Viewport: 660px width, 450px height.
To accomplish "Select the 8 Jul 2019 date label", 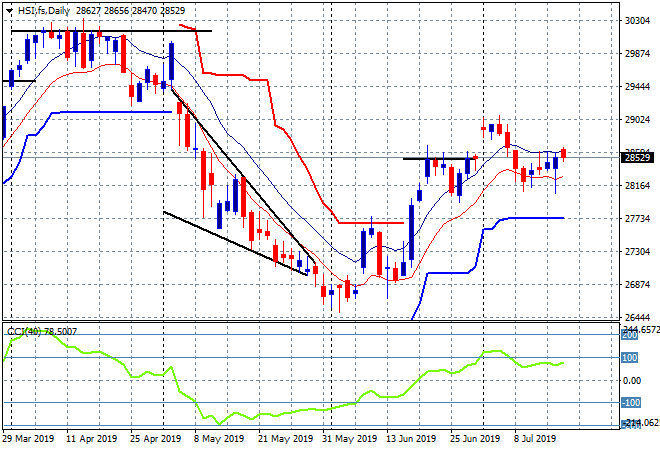I will point(535,438).
